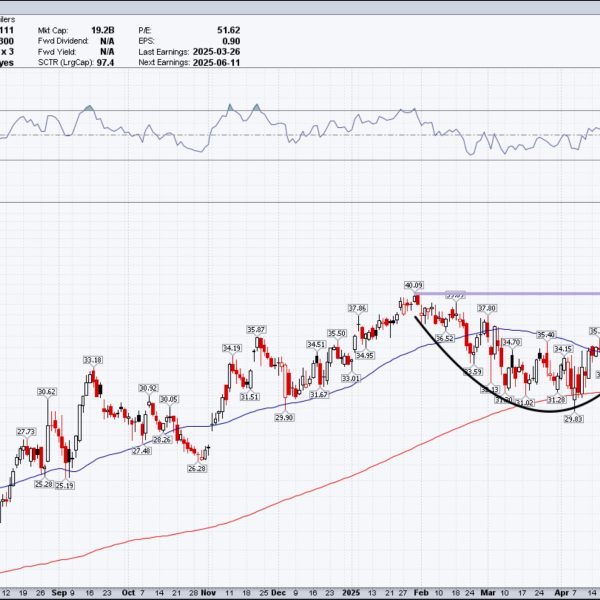Click the N/A value beside Fwd Yield
This screenshot has width=600, height=600.
(107, 52)
